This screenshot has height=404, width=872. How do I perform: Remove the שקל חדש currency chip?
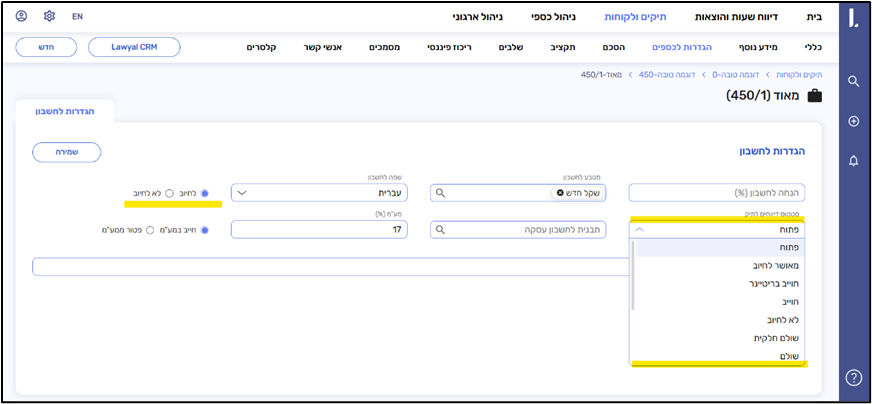coord(560,193)
